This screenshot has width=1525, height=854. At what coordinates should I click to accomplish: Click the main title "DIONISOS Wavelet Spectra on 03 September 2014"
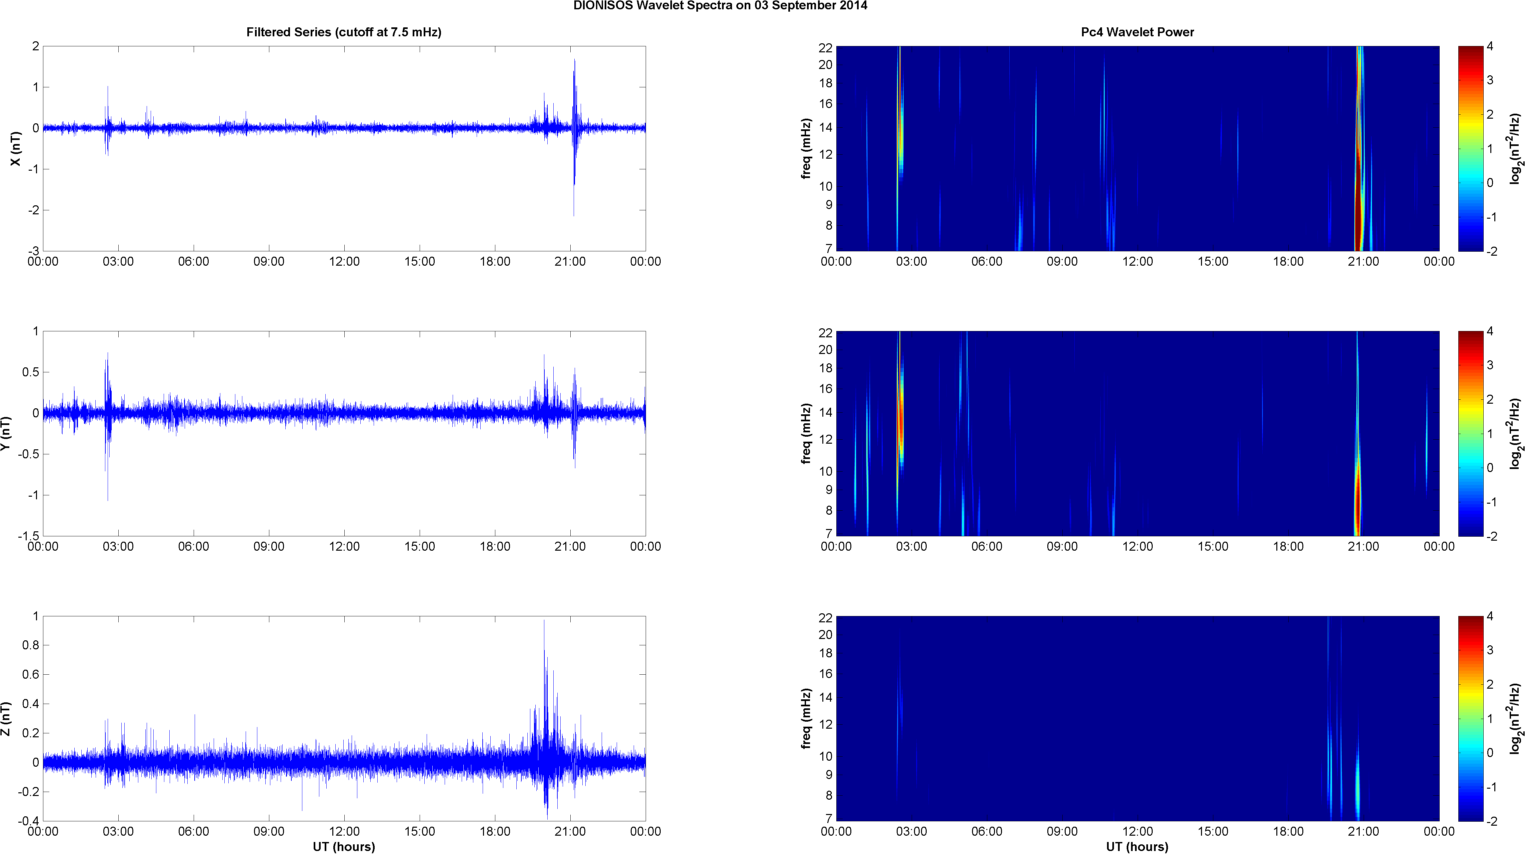pyautogui.click(x=720, y=6)
